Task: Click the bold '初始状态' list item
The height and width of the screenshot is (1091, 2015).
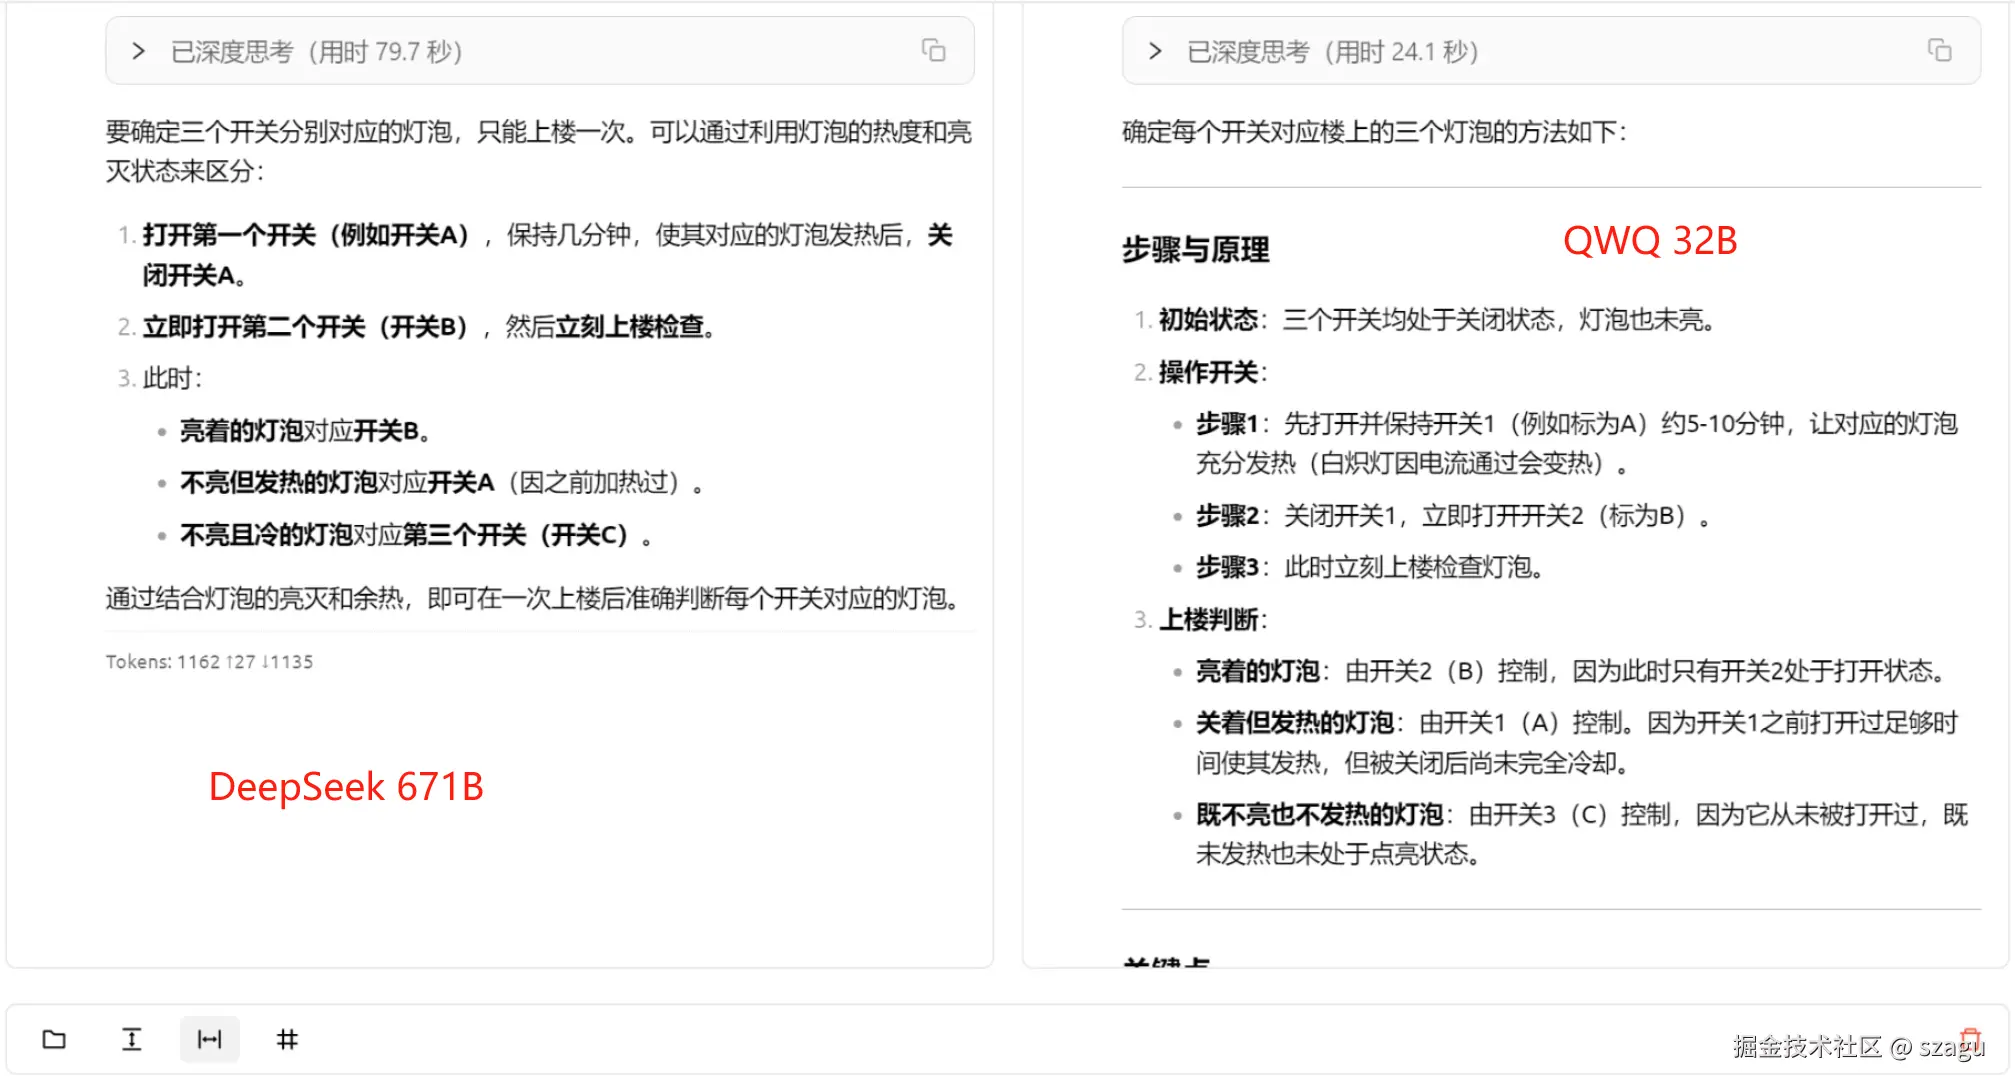Action: click(x=1207, y=320)
